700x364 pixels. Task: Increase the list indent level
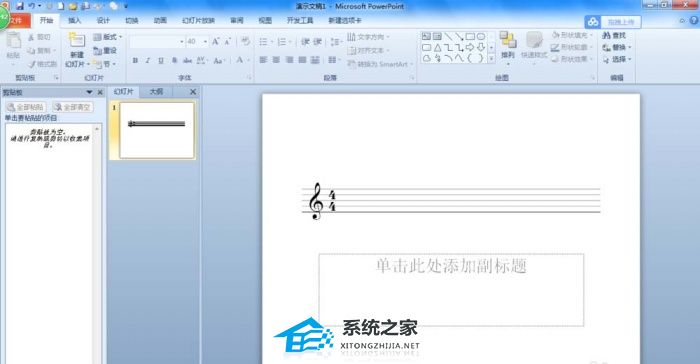[317, 42]
